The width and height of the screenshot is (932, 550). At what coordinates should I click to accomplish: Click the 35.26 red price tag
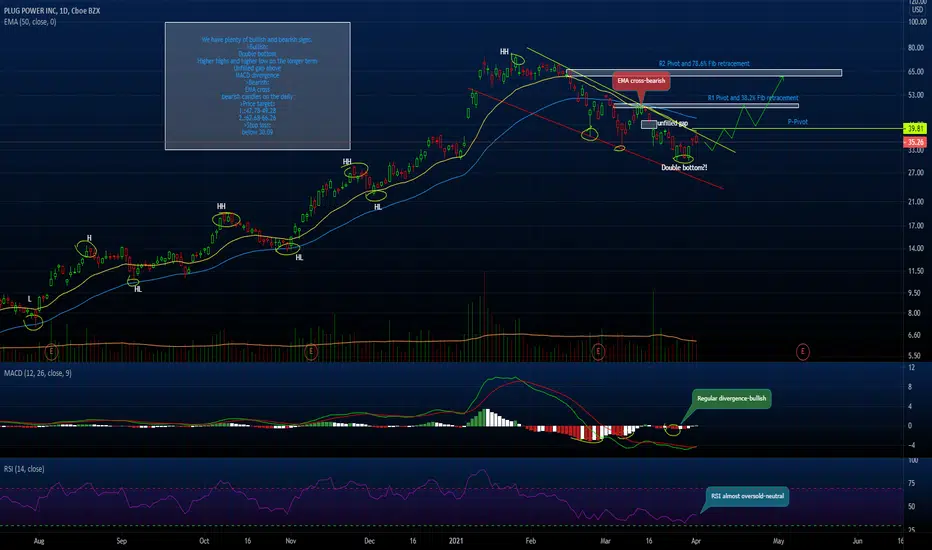pos(914,142)
